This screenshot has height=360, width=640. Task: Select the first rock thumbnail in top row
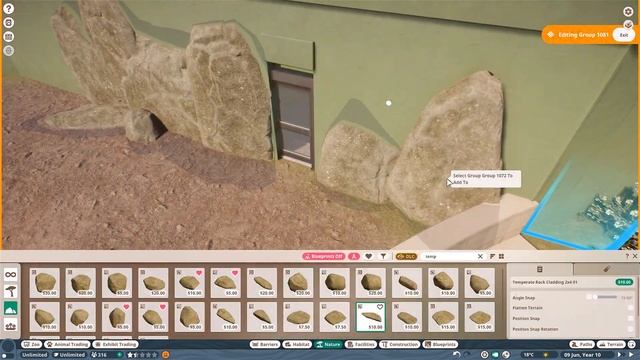pyautogui.click(x=44, y=282)
